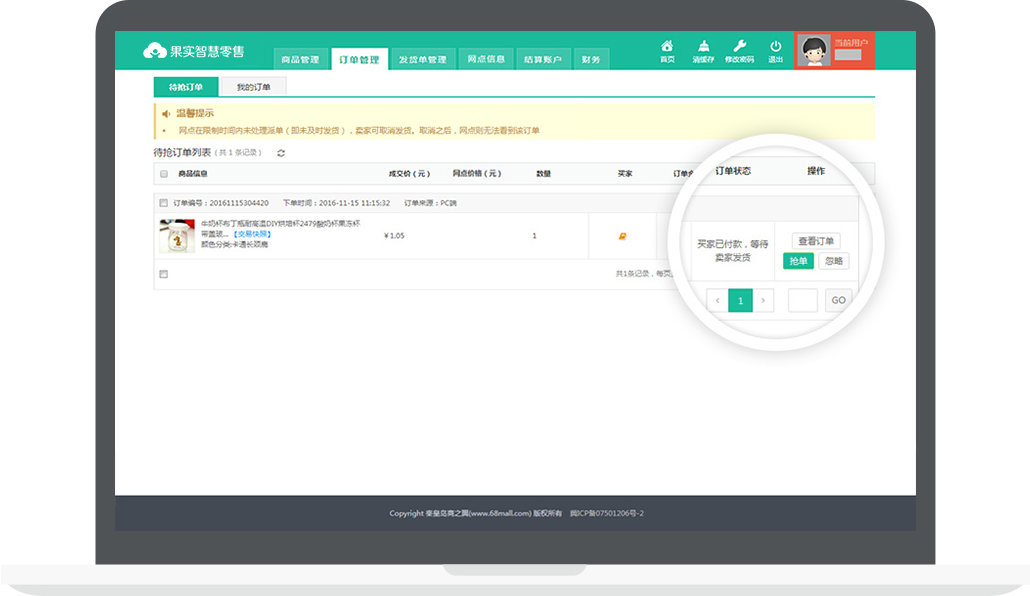Click the logout (退出) power icon

(776, 47)
